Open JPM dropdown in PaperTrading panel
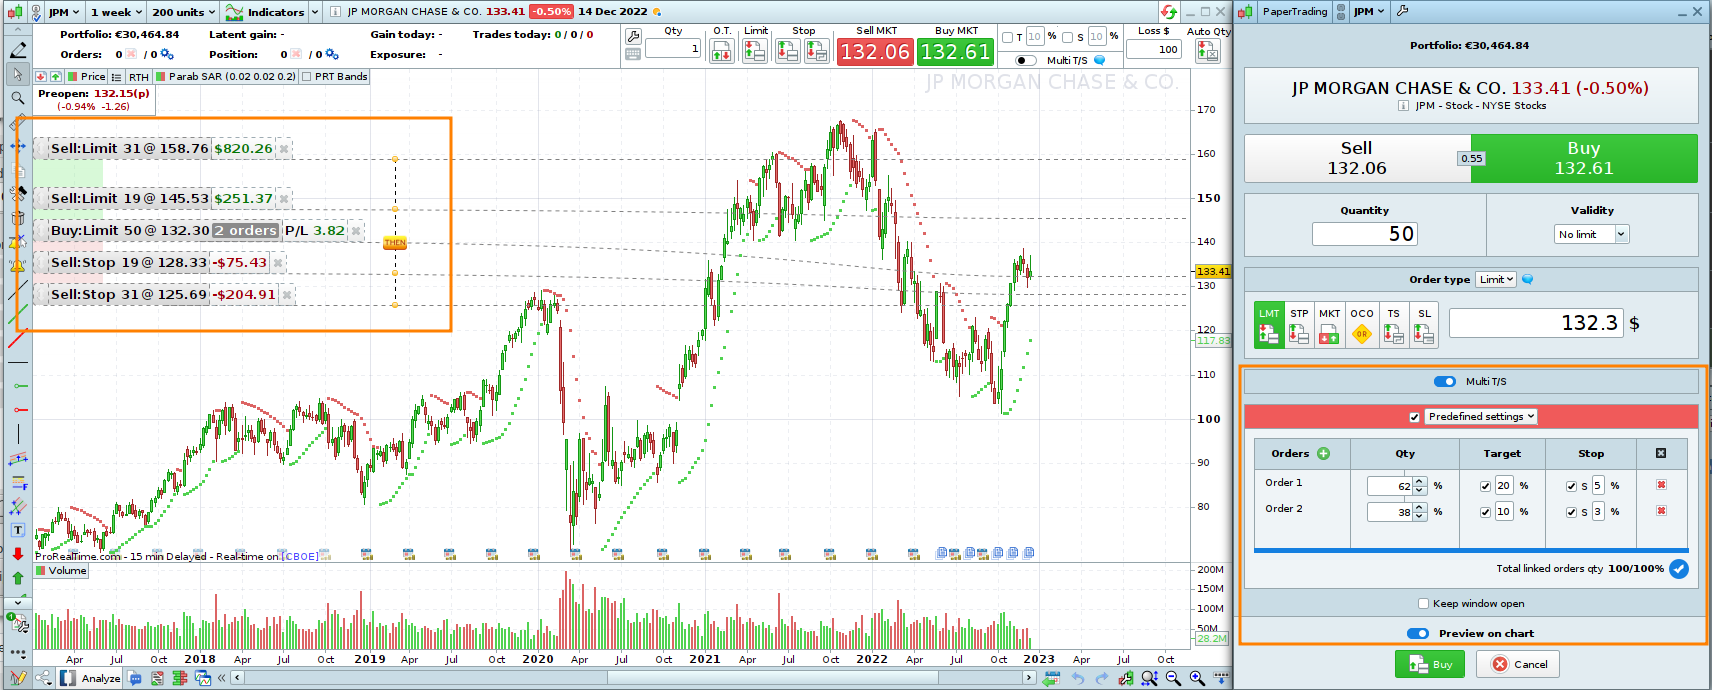Image resolution: width=1712 pixels, height=690 pixels. (x=1370, y=11)
